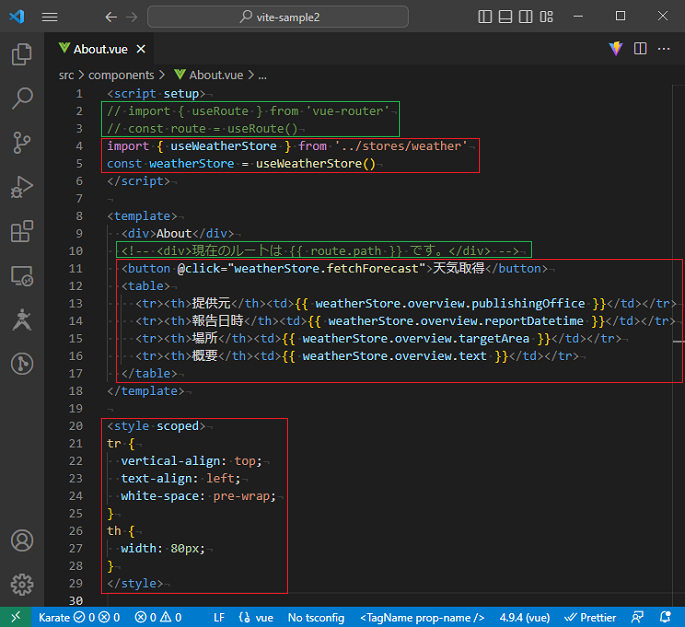The image size is (685, 627).
Task: Open the errors and warnings status indicator
Action: click(x=158, y=617)
